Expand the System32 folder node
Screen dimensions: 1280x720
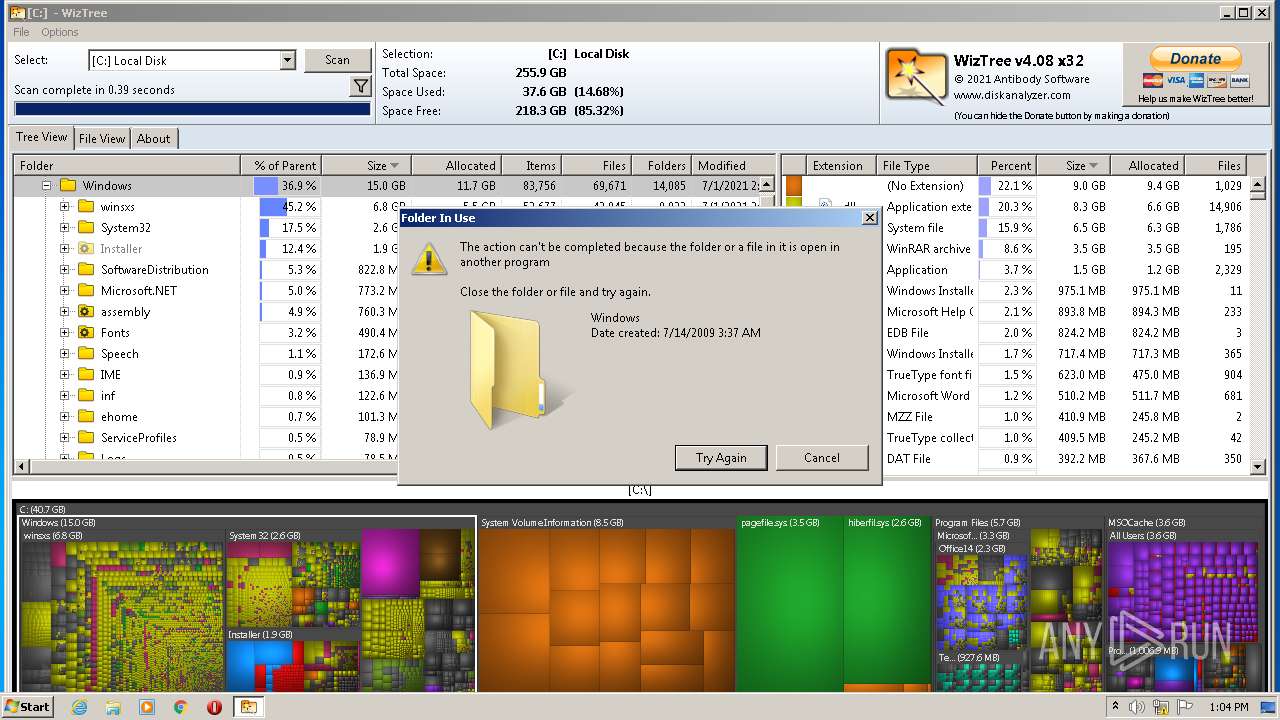pyautogui.click(x=64, y=227)
